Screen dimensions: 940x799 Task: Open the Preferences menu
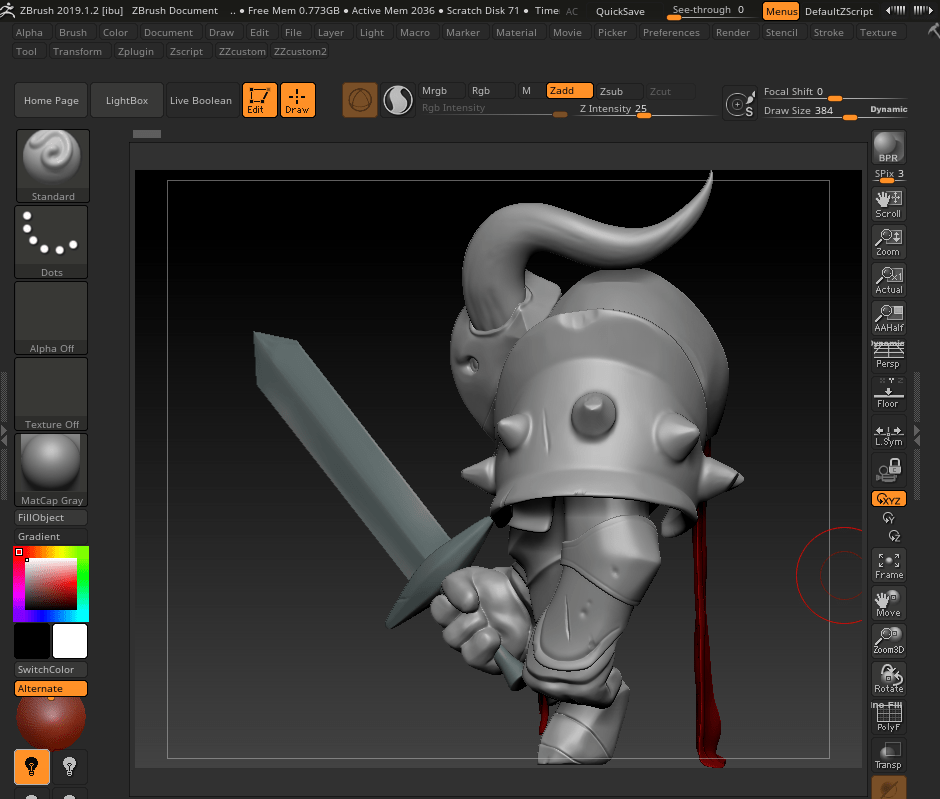point(671,32)
